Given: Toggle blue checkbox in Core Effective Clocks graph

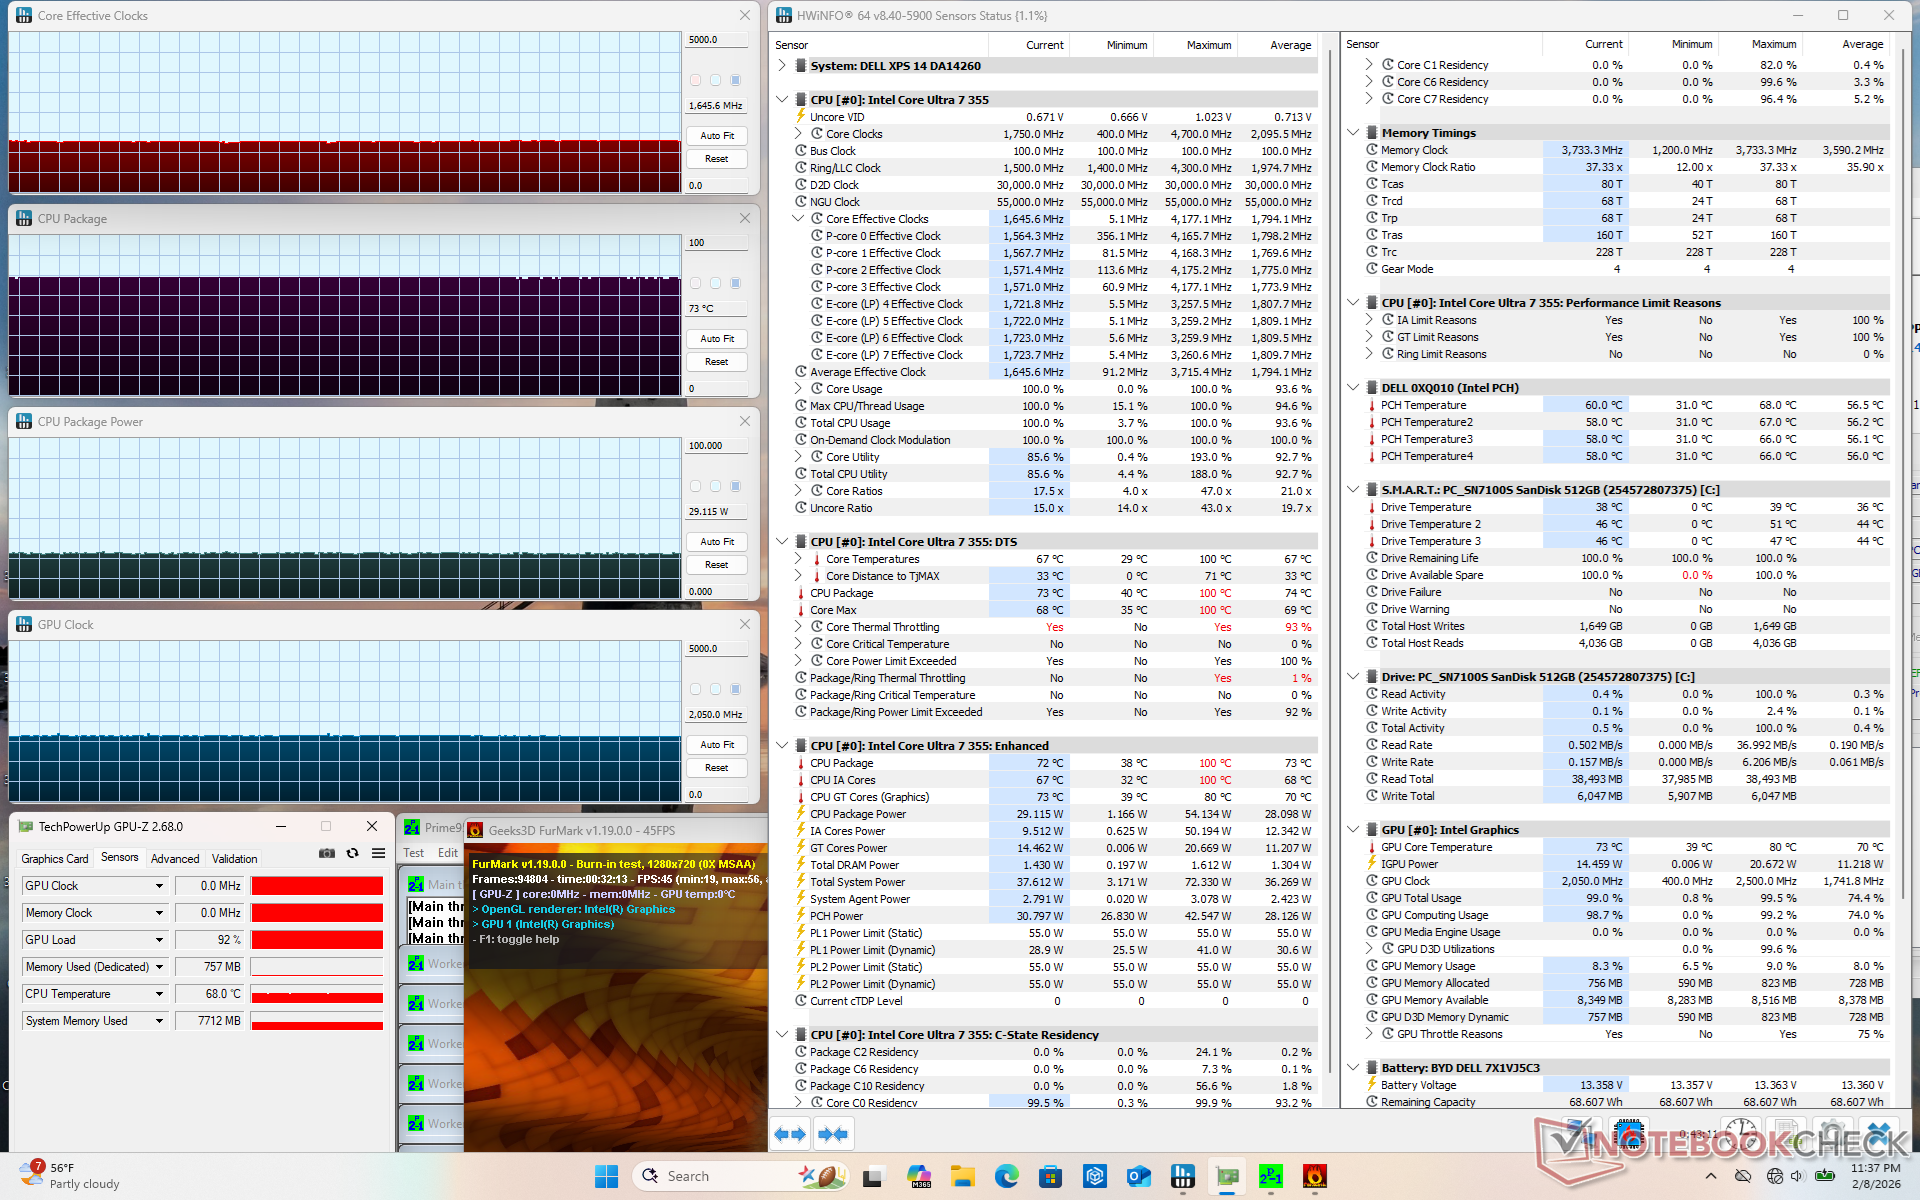Looking at the screenshot, I should coord(735,80).
